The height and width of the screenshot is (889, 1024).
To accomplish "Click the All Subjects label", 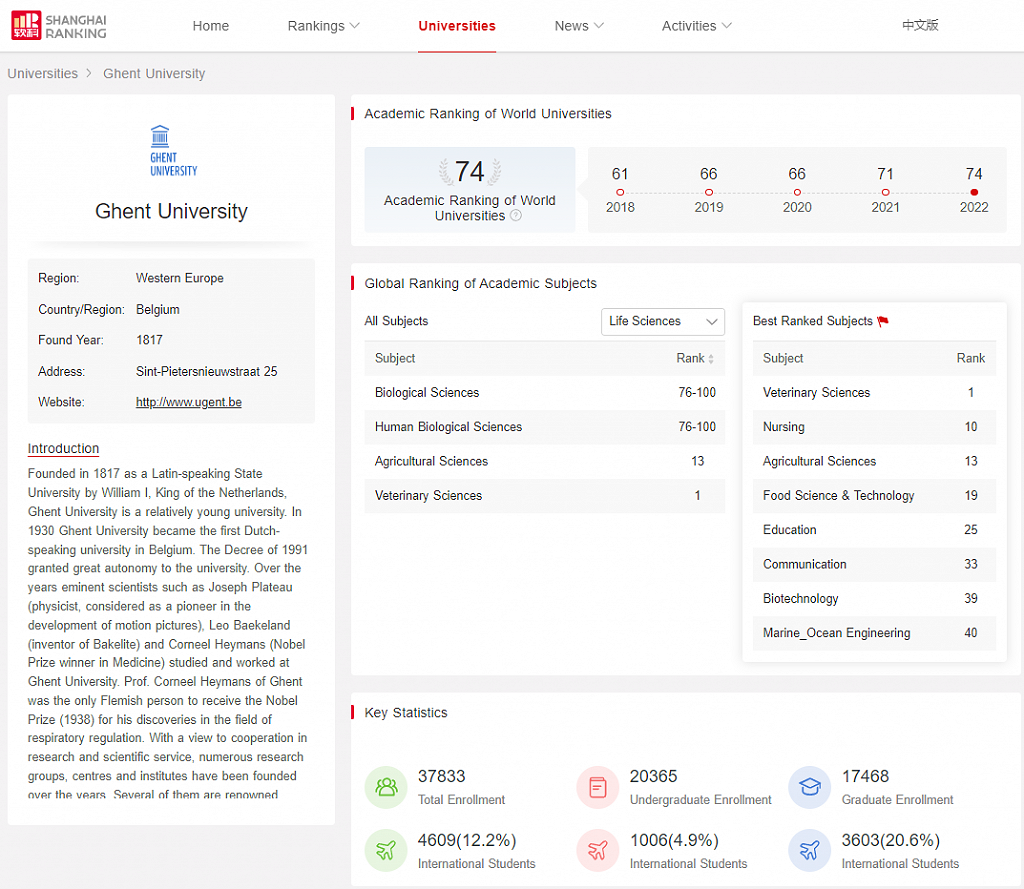I will 396,321.
